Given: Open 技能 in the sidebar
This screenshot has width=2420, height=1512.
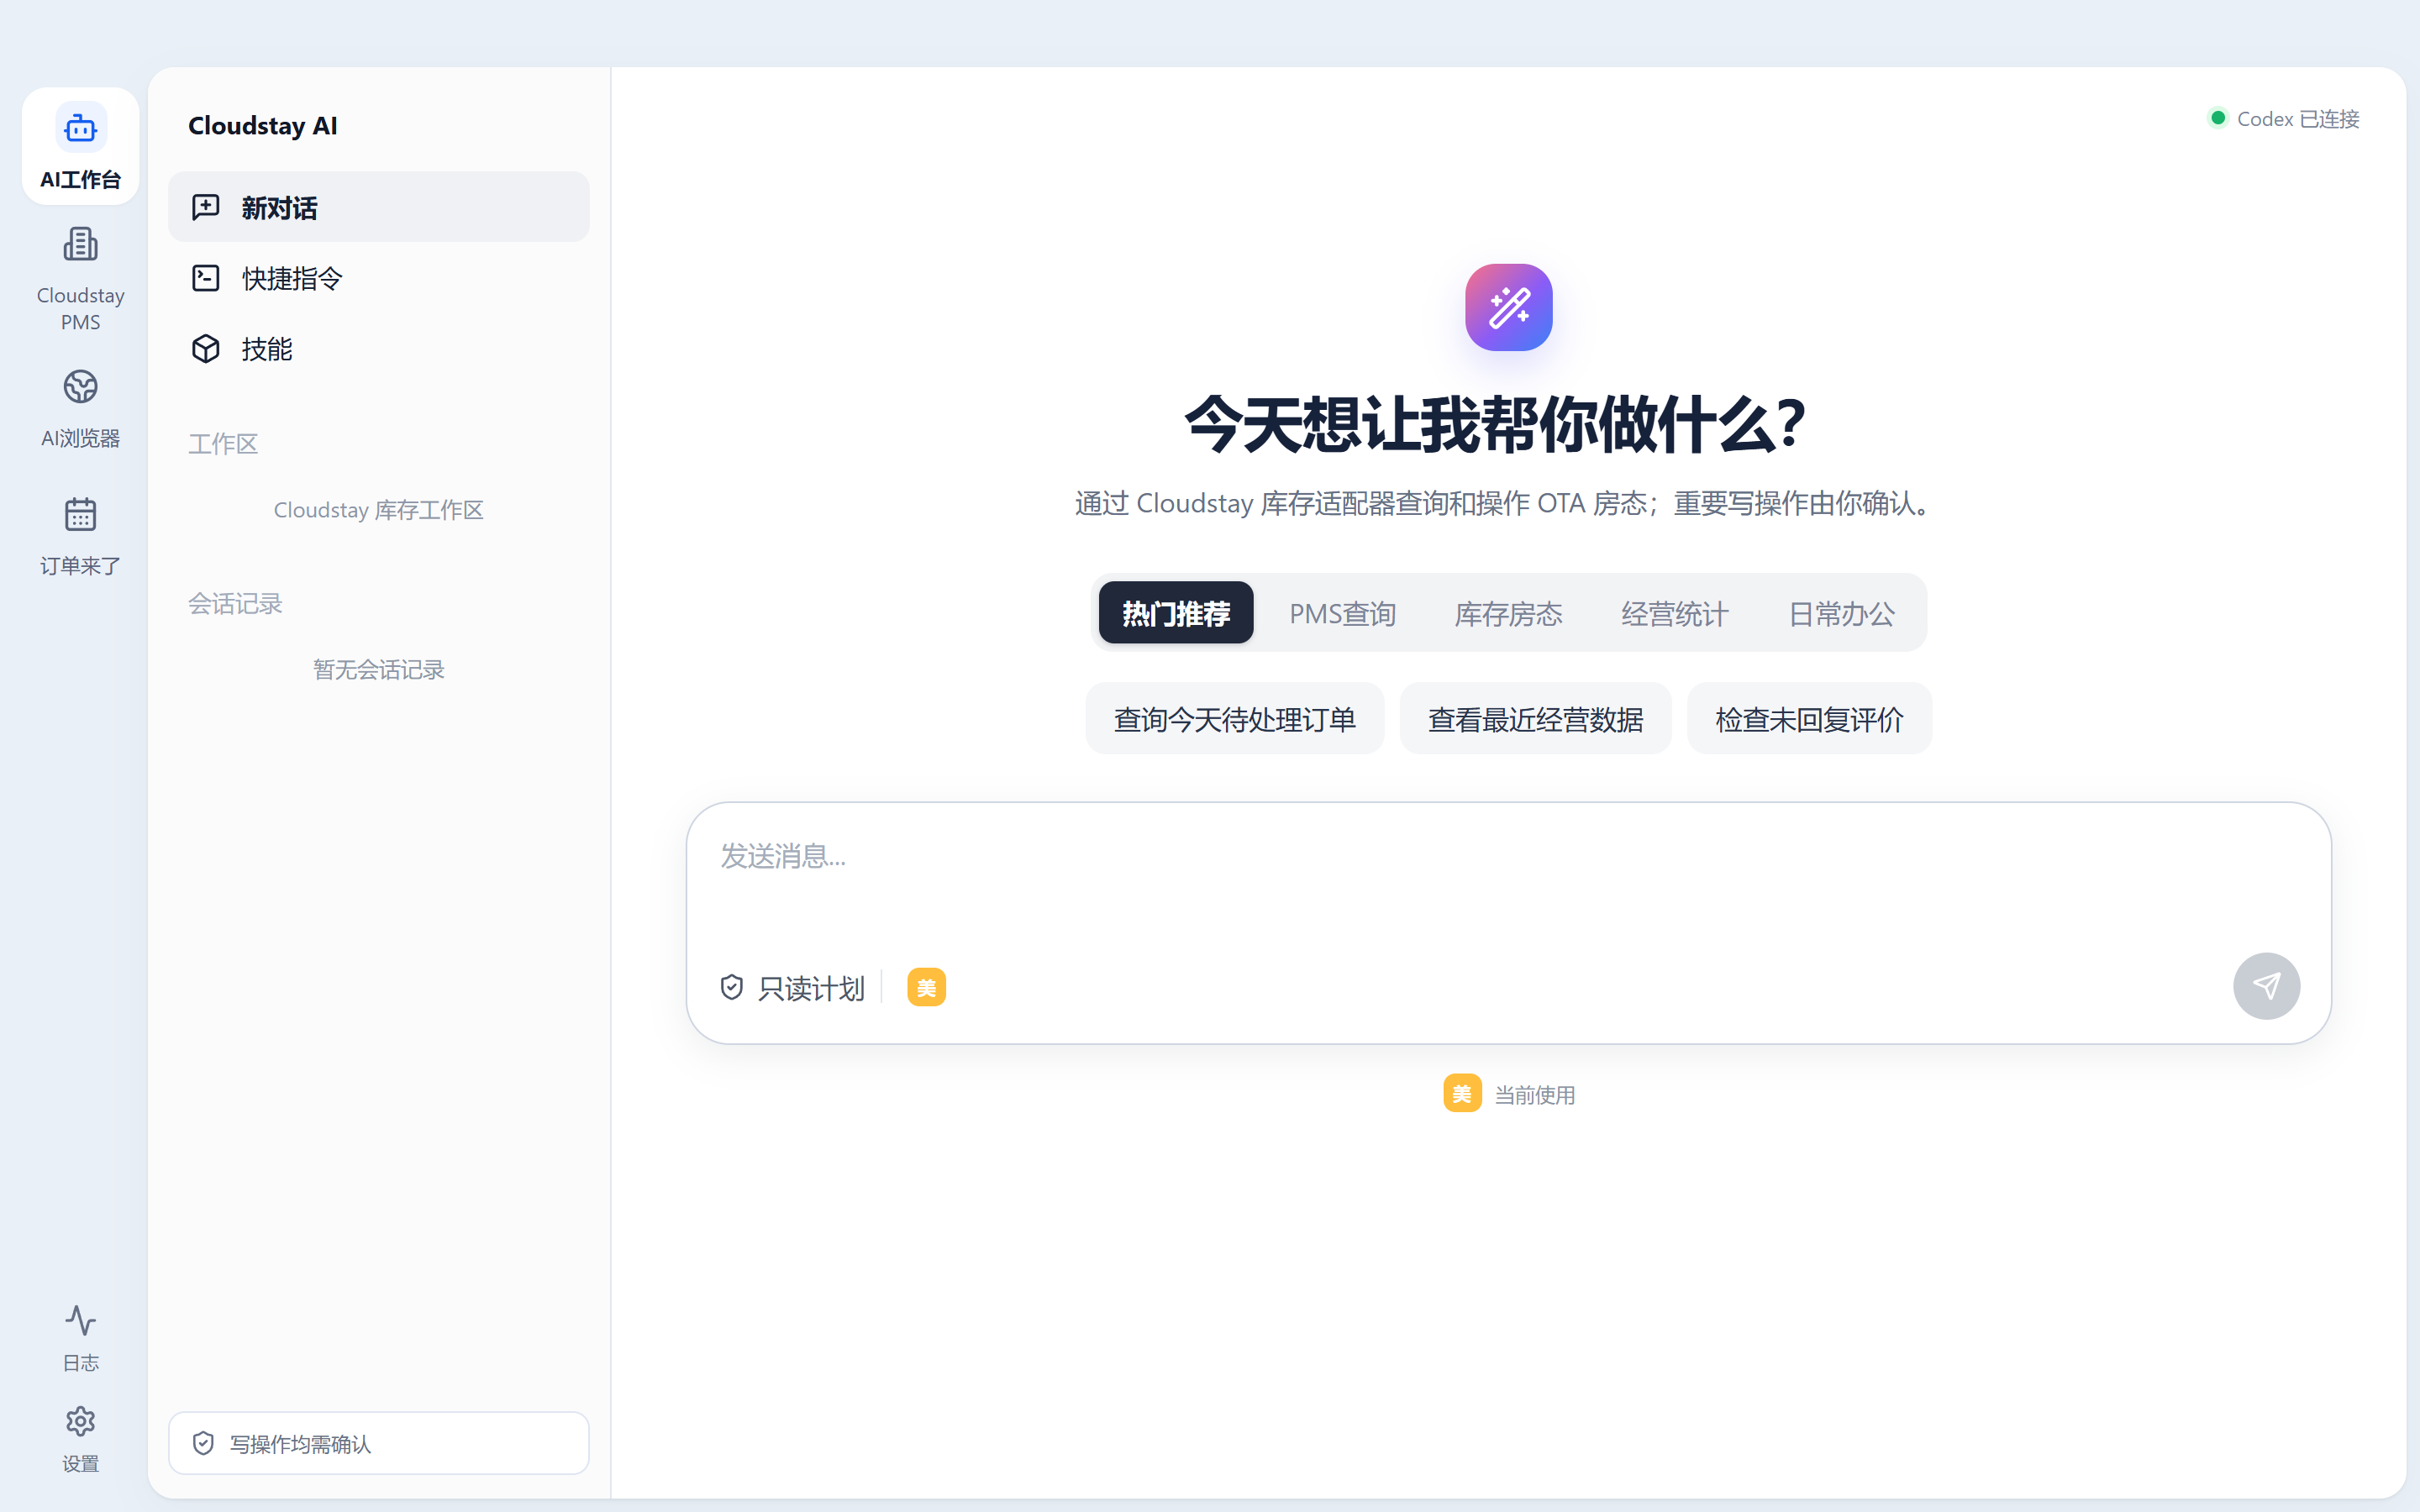Looking at the screenshot, I should pyautogui.click(x=379, y=349).
